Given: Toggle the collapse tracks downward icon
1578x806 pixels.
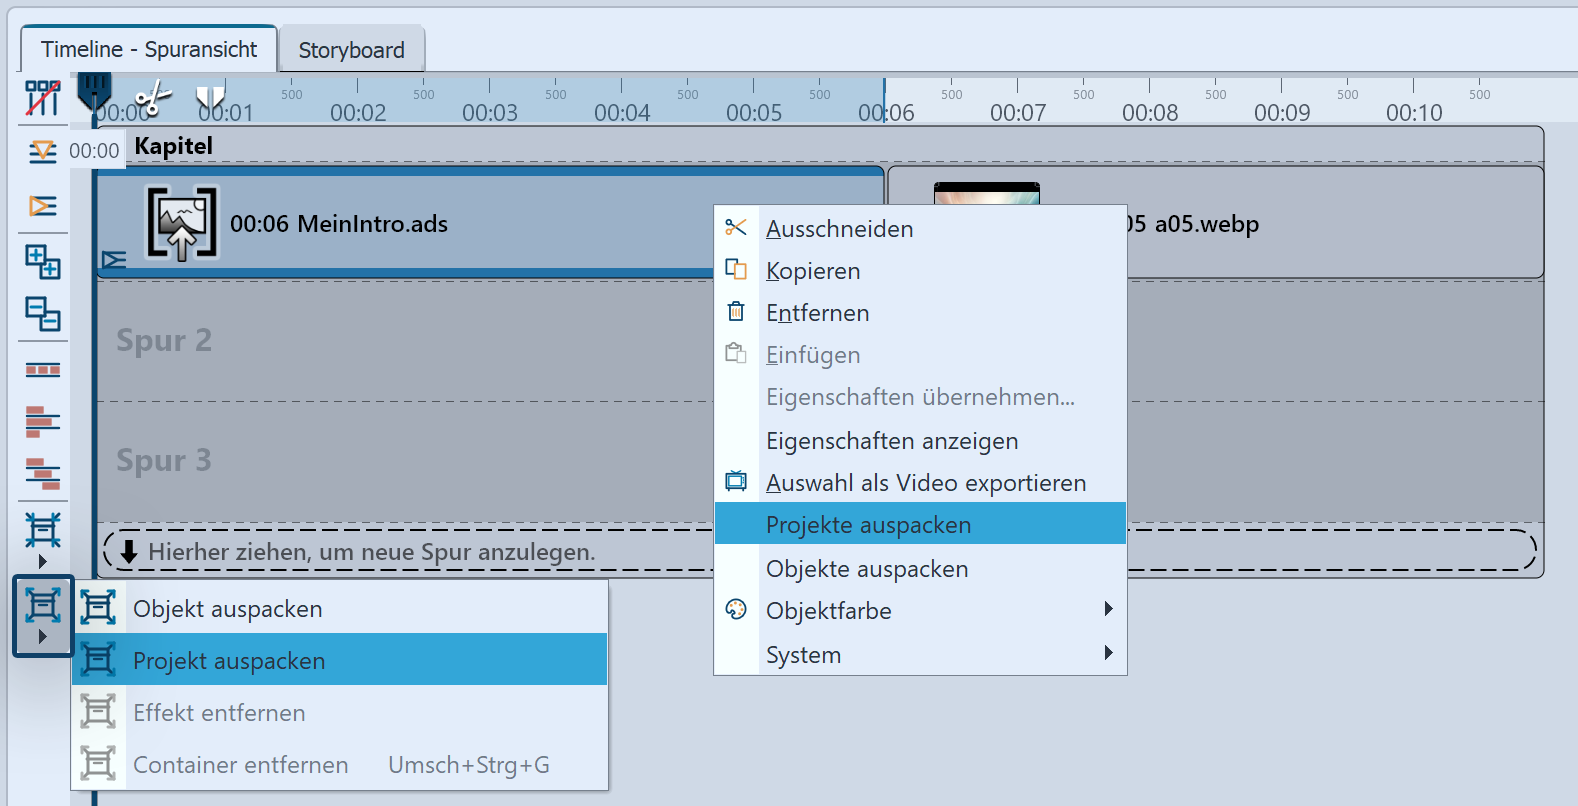Looking at the screenshot, I should point(42,152).
